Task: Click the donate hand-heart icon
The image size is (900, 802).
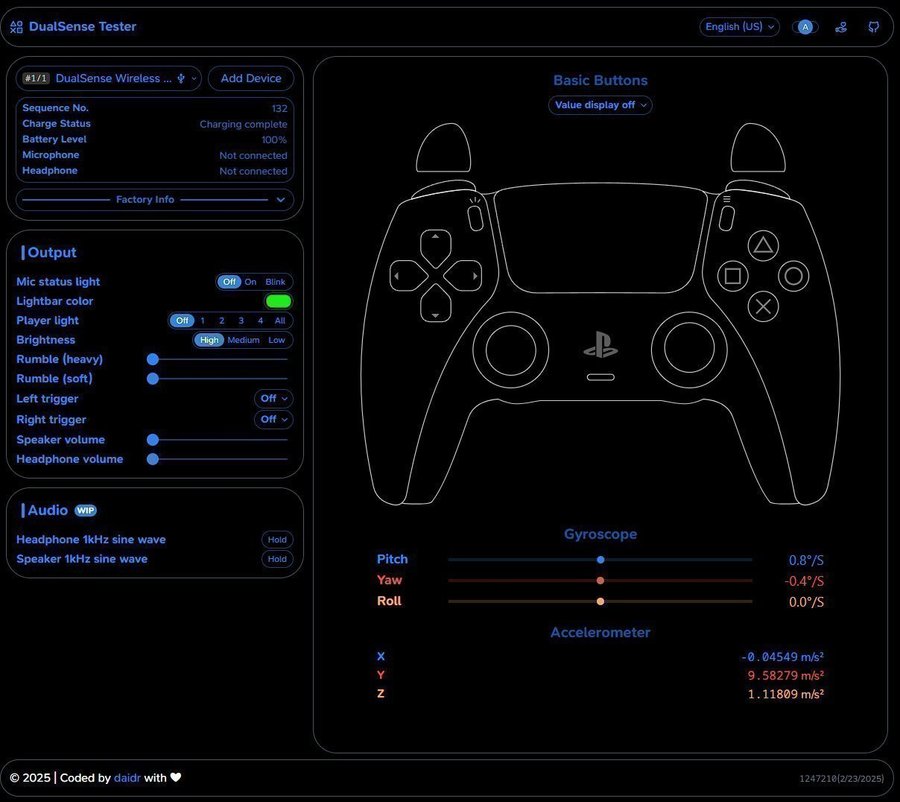Action: (x=841, y=27)
